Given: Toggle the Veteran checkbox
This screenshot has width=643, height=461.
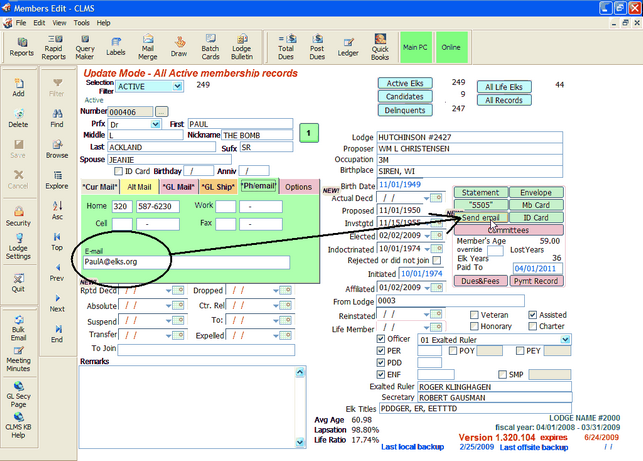Looking at the screenshot, I should point(473,314).
